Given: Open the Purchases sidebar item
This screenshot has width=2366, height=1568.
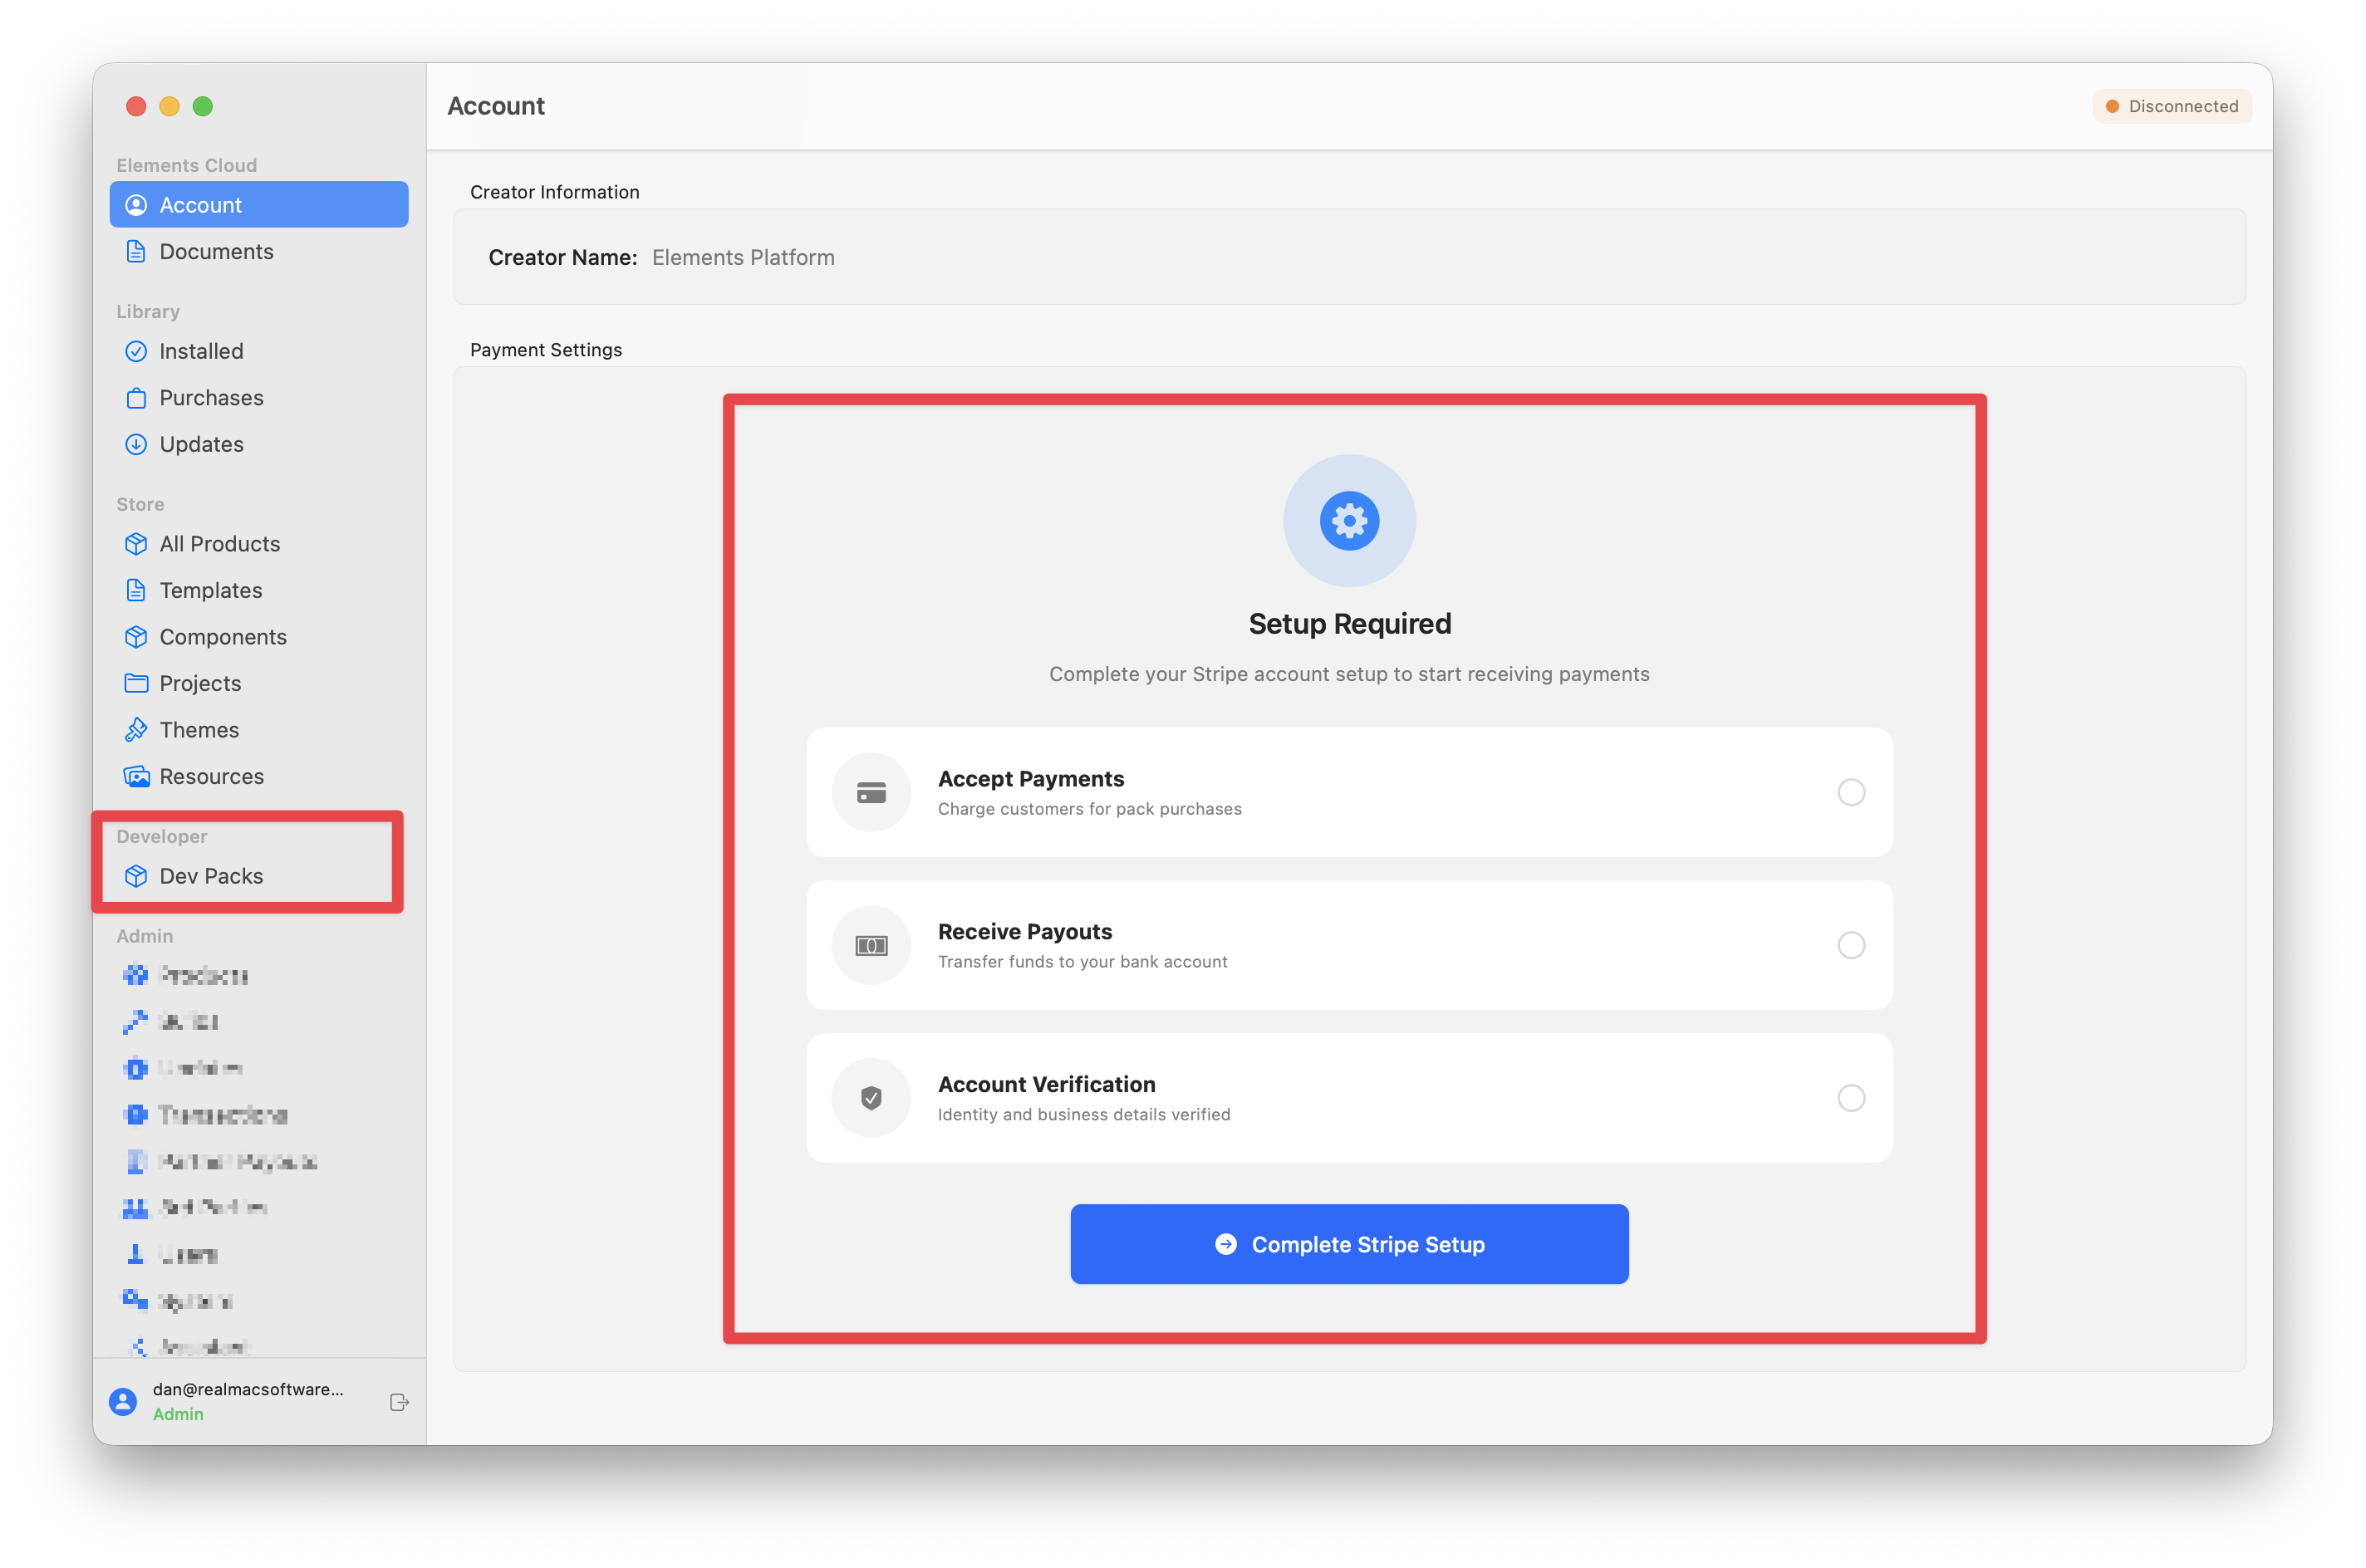Looking at the screenshot, I should tap(211, 398).
